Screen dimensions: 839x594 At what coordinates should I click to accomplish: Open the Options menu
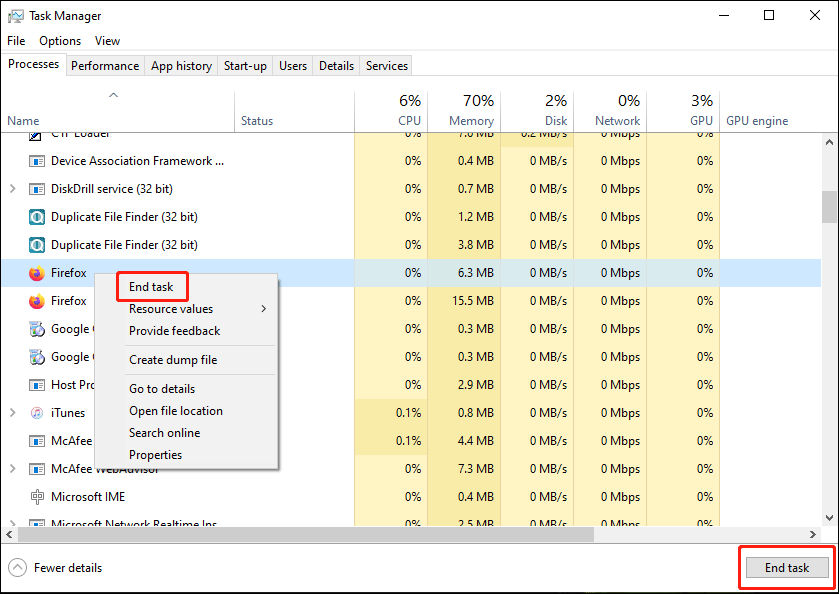click(59, 41)
